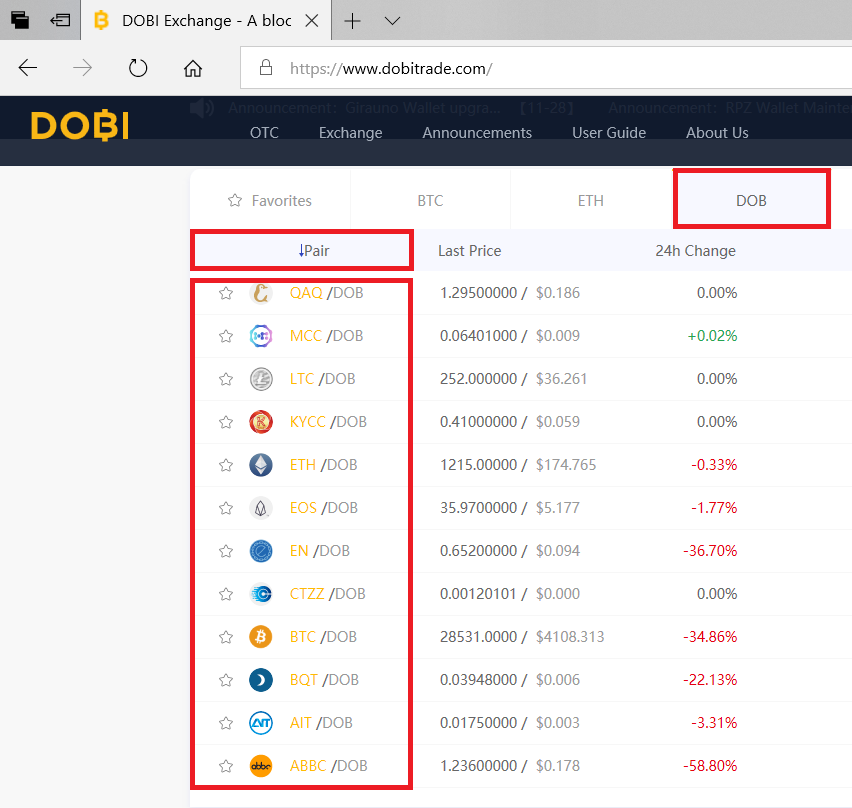Click price 1215.00000 / $174.765
This screenshot has height=808, width=852.
pyautogui.click(x=518, y=465)
